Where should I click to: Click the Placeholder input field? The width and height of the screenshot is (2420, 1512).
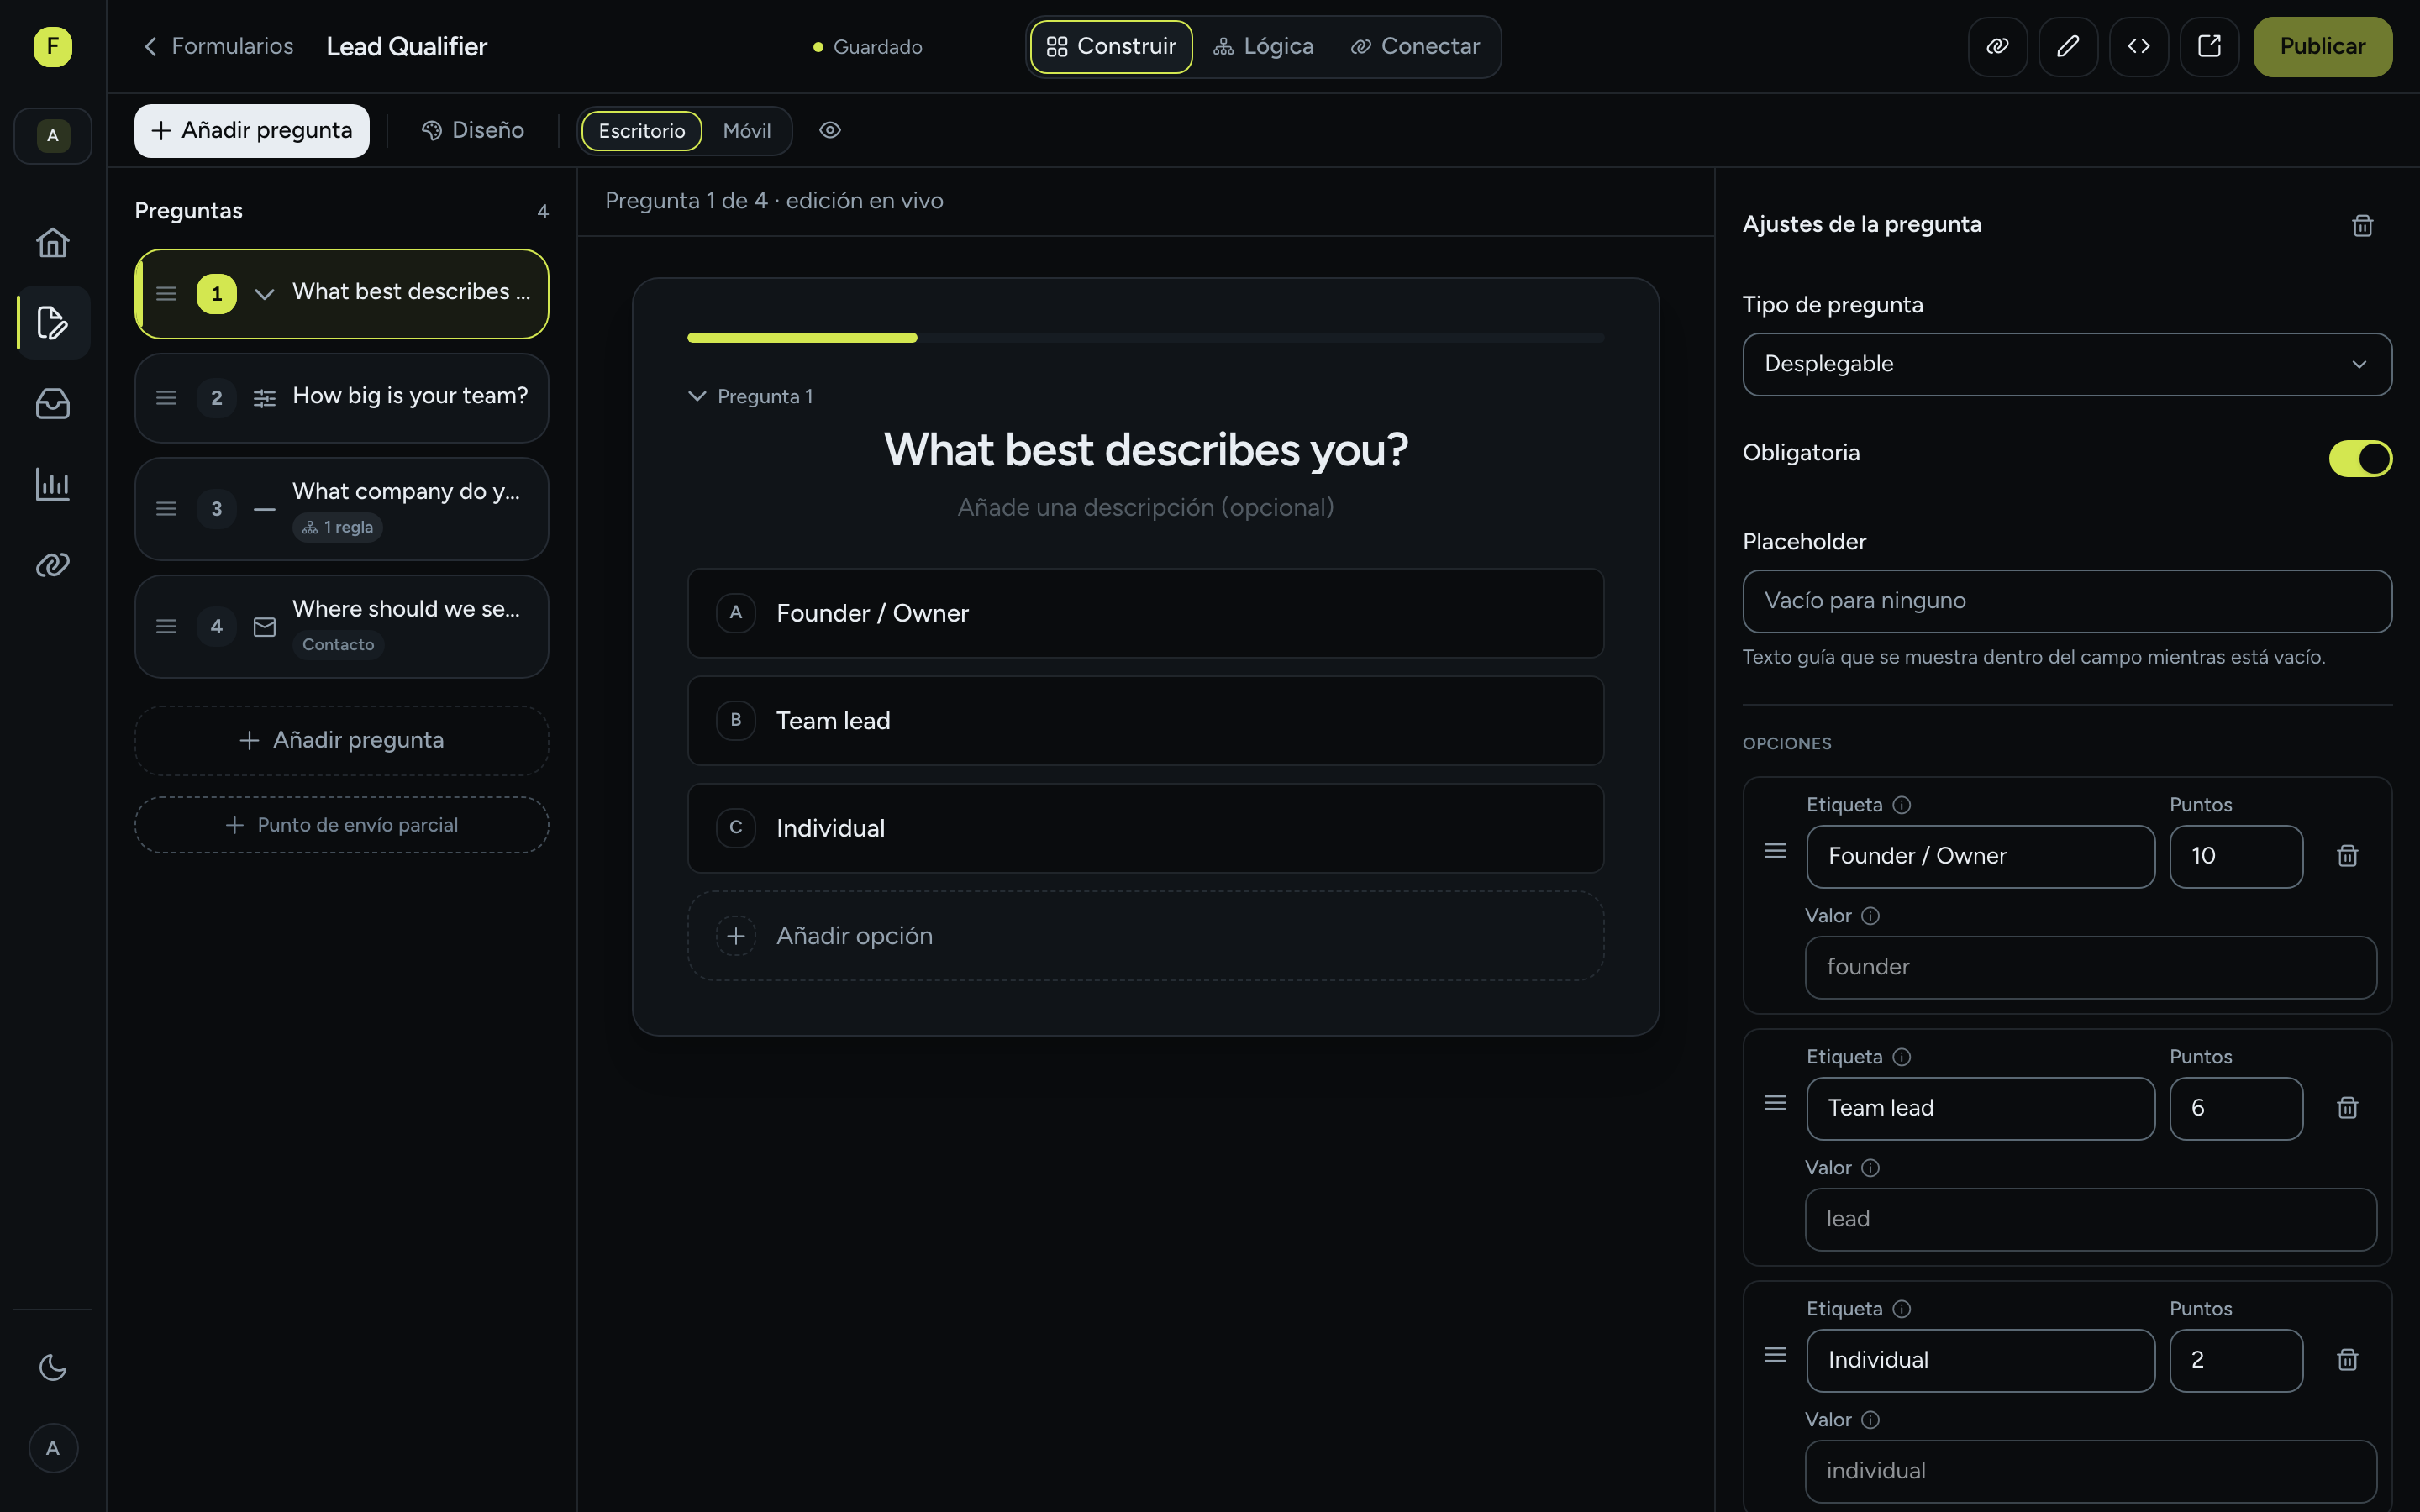[x=2067, y=601]
